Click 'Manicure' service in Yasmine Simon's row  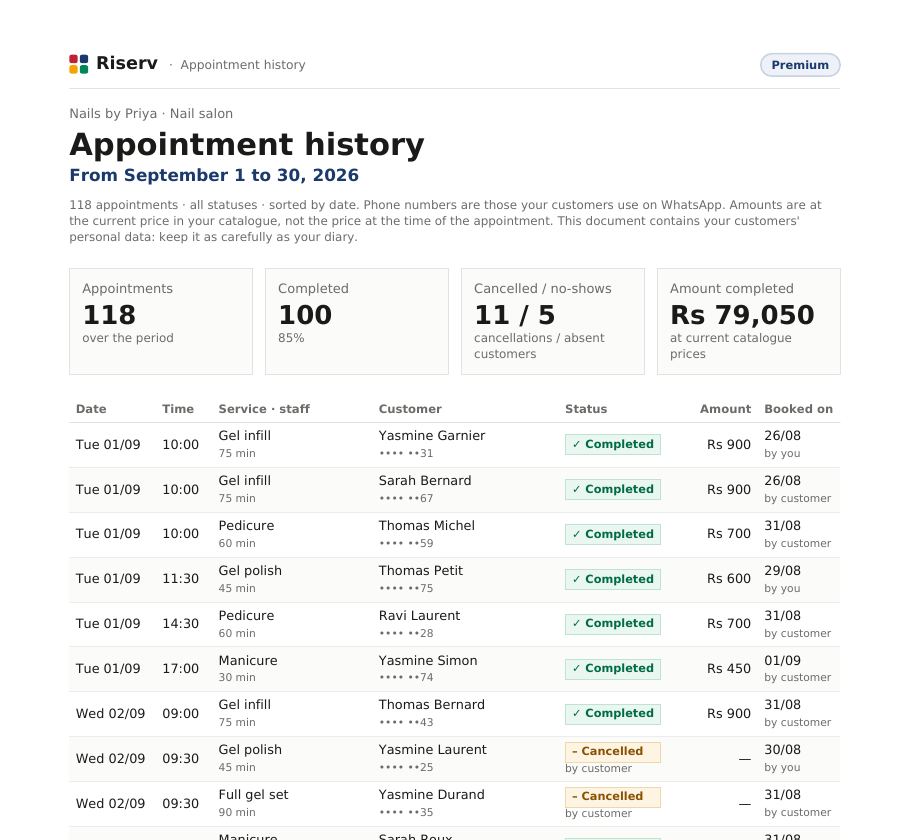pos(248,661)
